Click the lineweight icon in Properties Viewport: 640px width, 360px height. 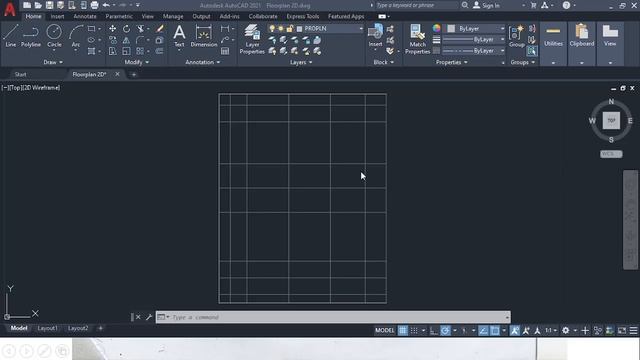click(x=436, y=40)
